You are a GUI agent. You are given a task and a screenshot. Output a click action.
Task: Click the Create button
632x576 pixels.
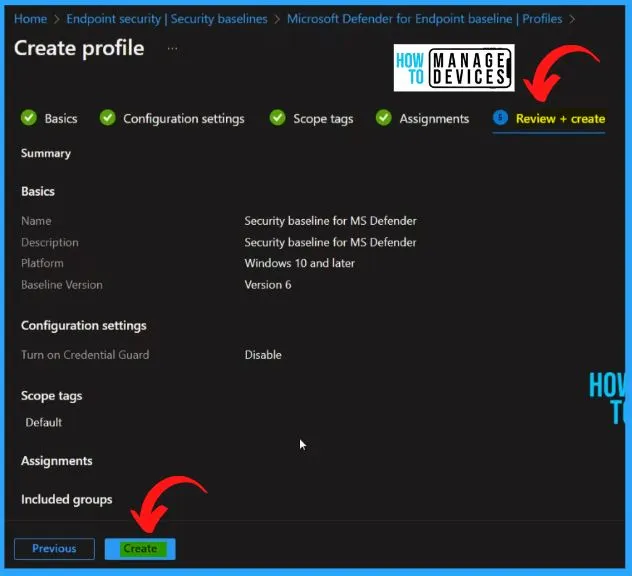pyautogui.click(x=140, y=549)
